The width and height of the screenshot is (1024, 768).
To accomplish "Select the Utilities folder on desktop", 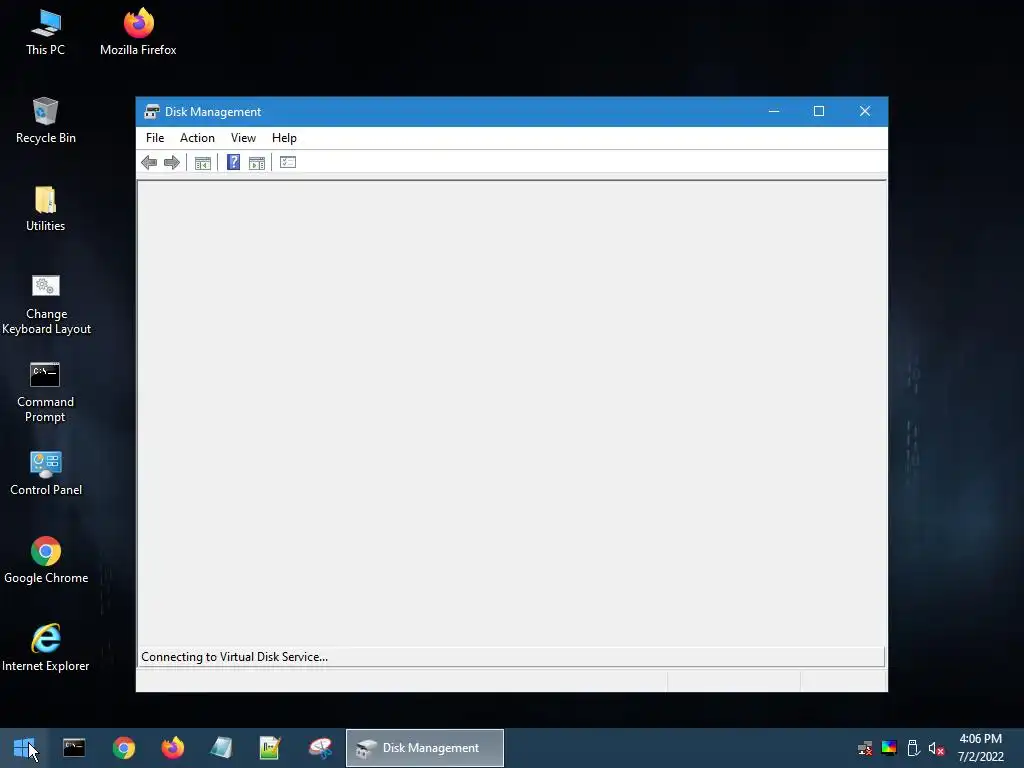I will point(45,209).
